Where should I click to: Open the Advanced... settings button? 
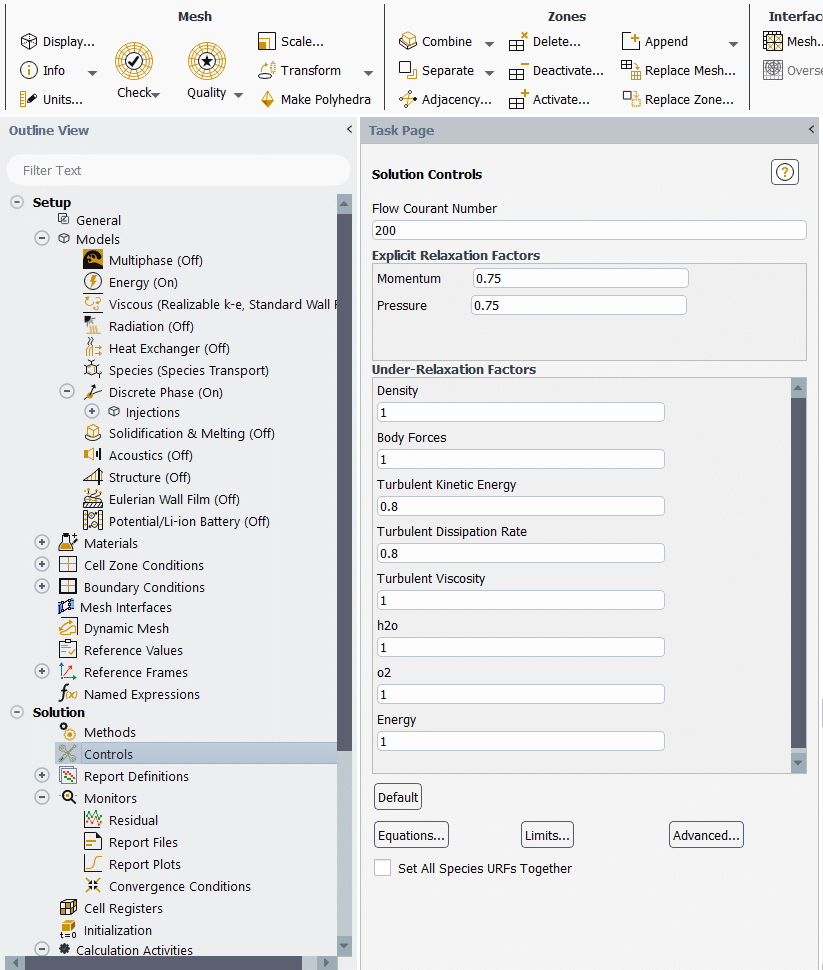[x=706, y=835]
